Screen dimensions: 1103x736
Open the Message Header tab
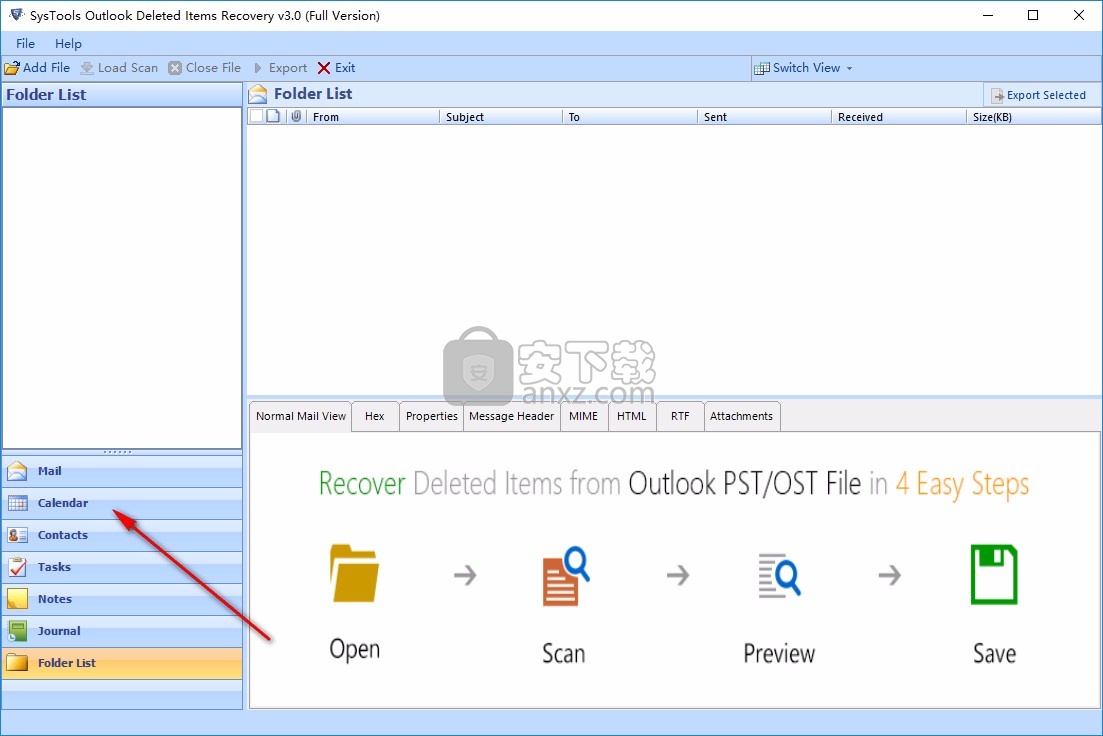click(511, 416)
